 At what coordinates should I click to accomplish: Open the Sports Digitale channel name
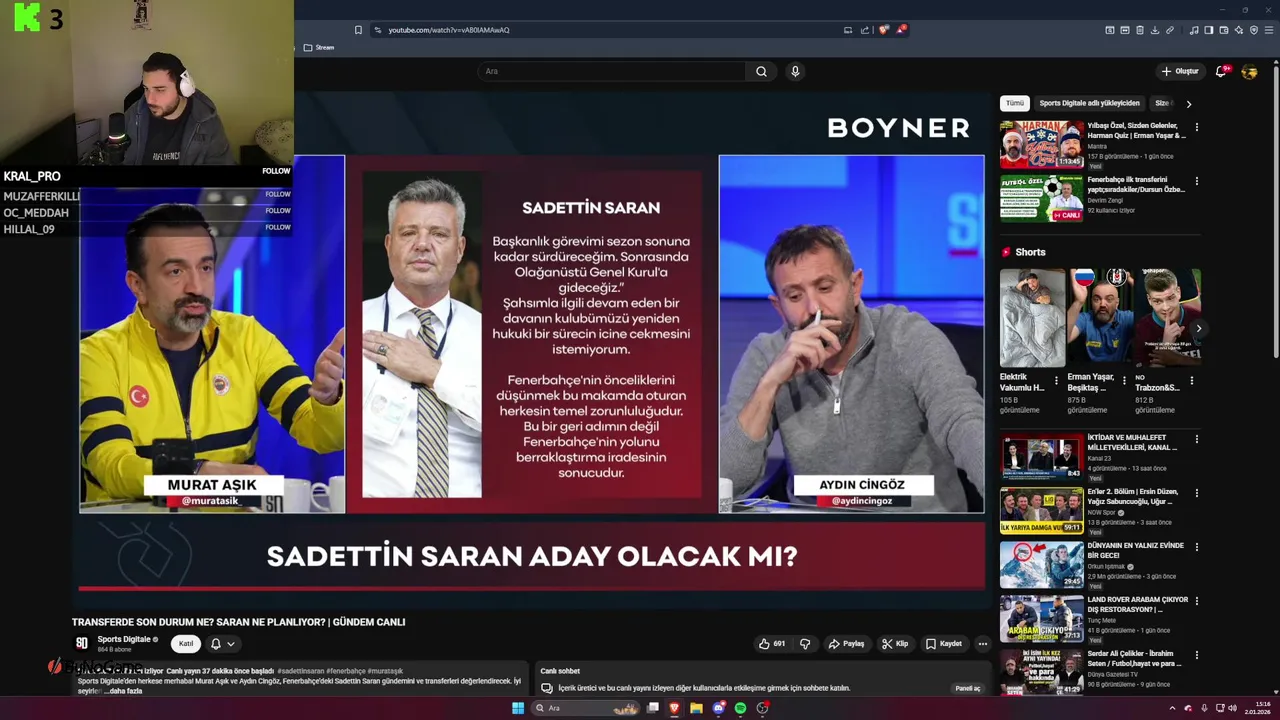[x=124, y=639]
